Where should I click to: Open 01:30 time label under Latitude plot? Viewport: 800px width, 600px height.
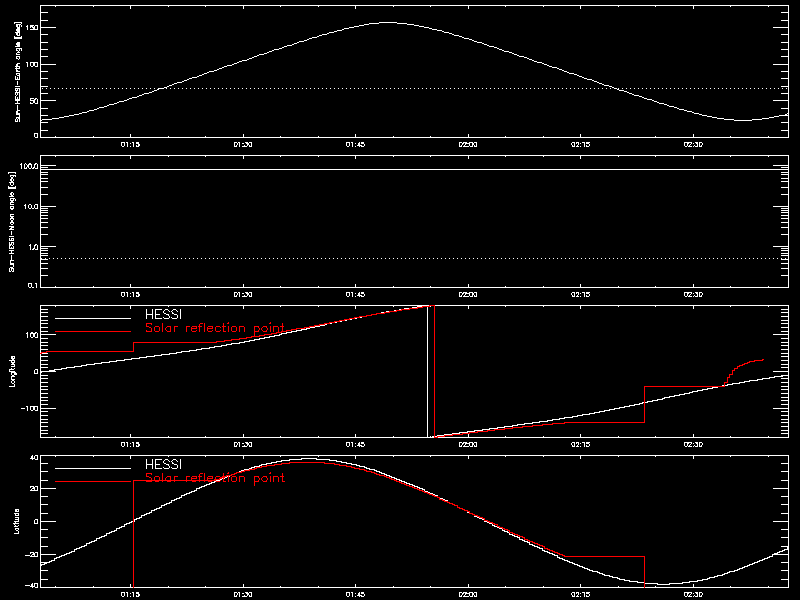coord(243,595)
